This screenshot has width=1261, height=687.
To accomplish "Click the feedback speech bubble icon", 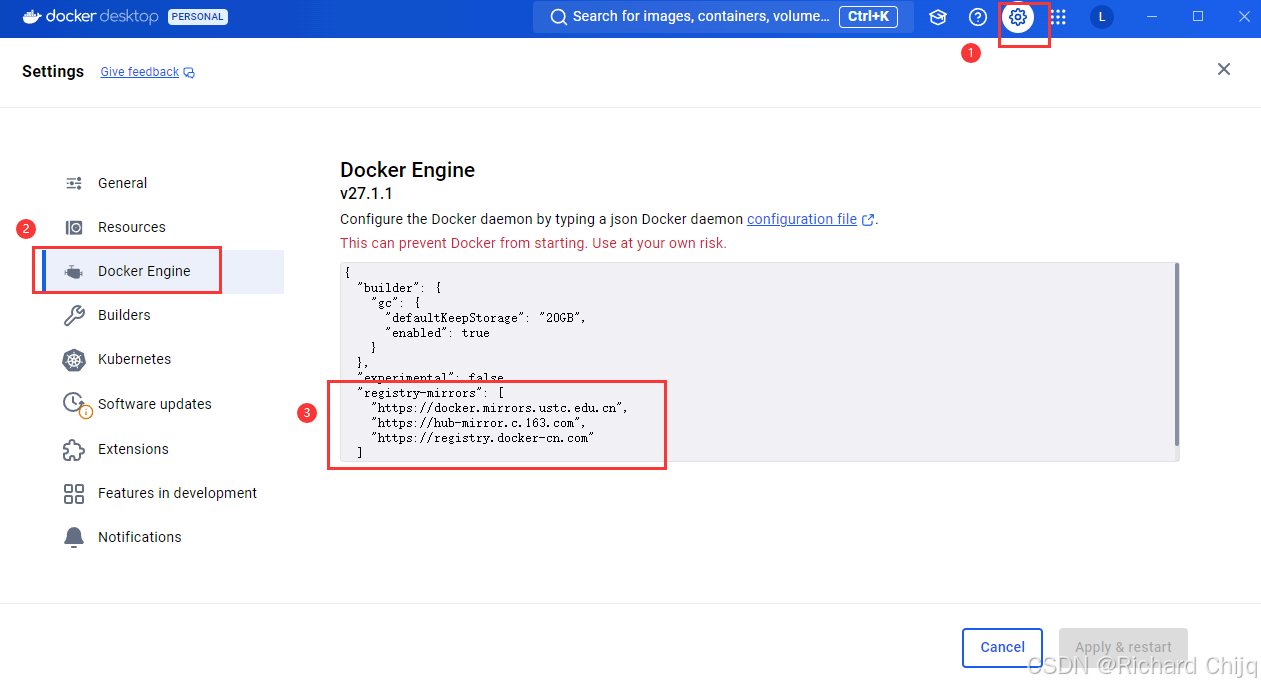I will coord(189,73).
